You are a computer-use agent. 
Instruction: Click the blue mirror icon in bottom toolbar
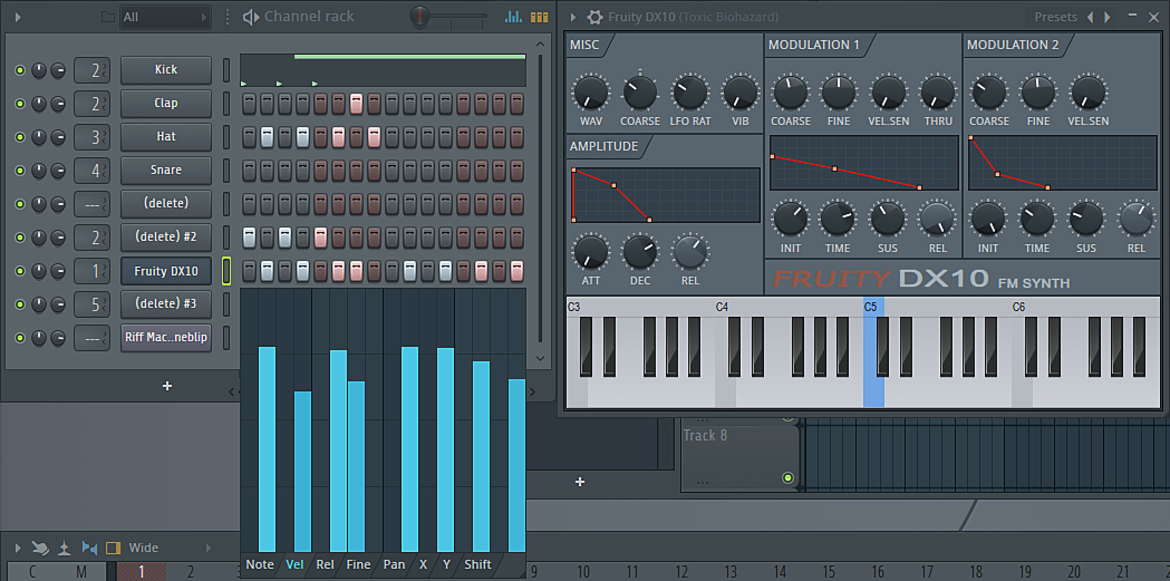pyautogui.click(x=90, y=548)
